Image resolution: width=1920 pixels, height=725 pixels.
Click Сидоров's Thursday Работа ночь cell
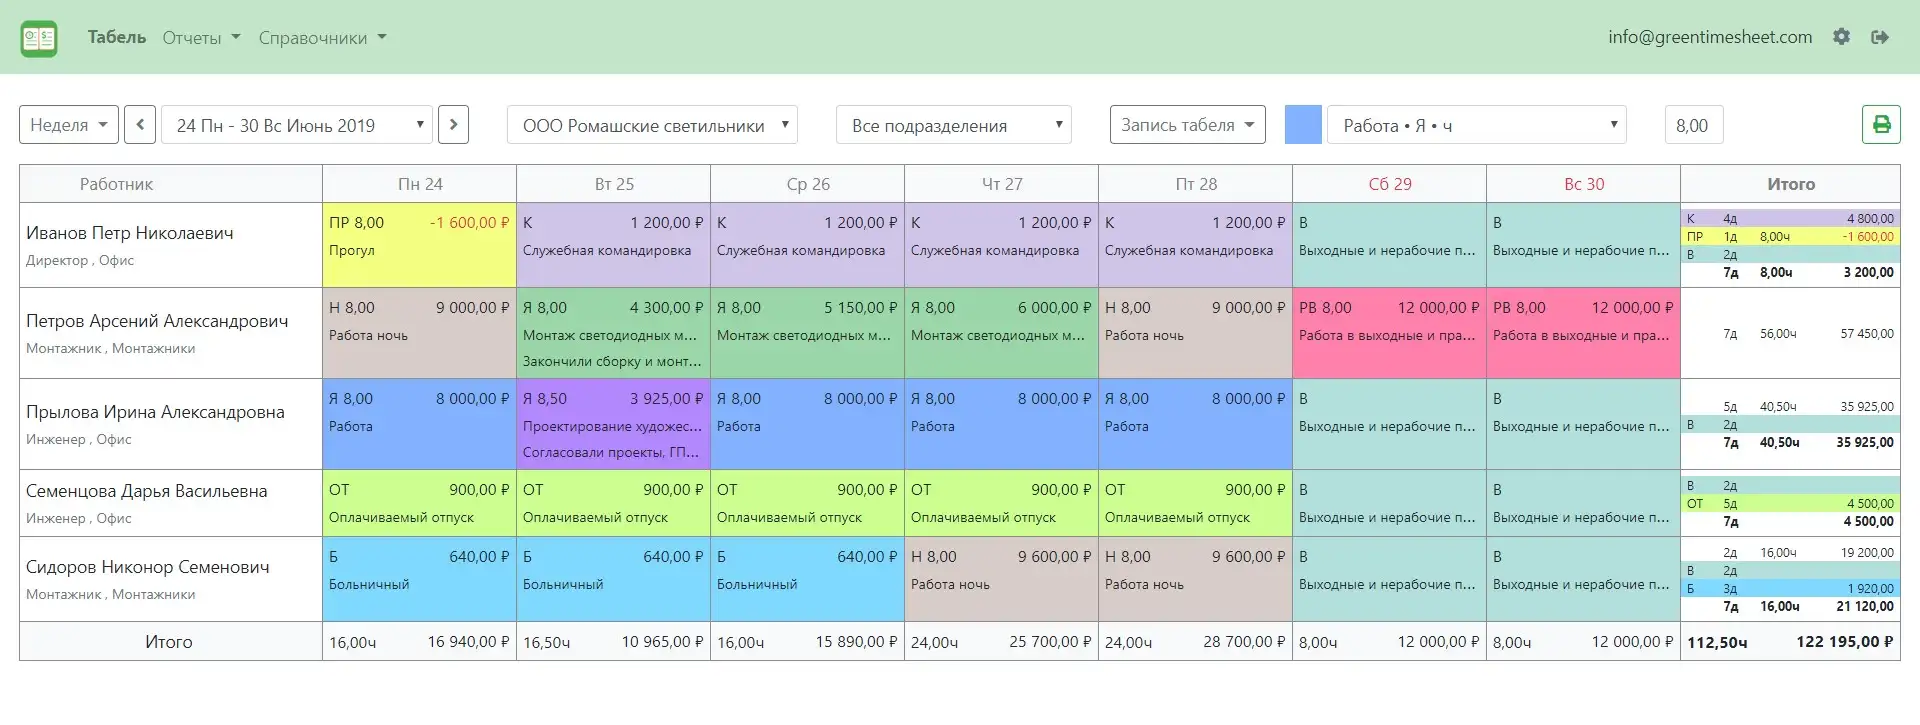pyautogui.click(x=1001, y=579)
